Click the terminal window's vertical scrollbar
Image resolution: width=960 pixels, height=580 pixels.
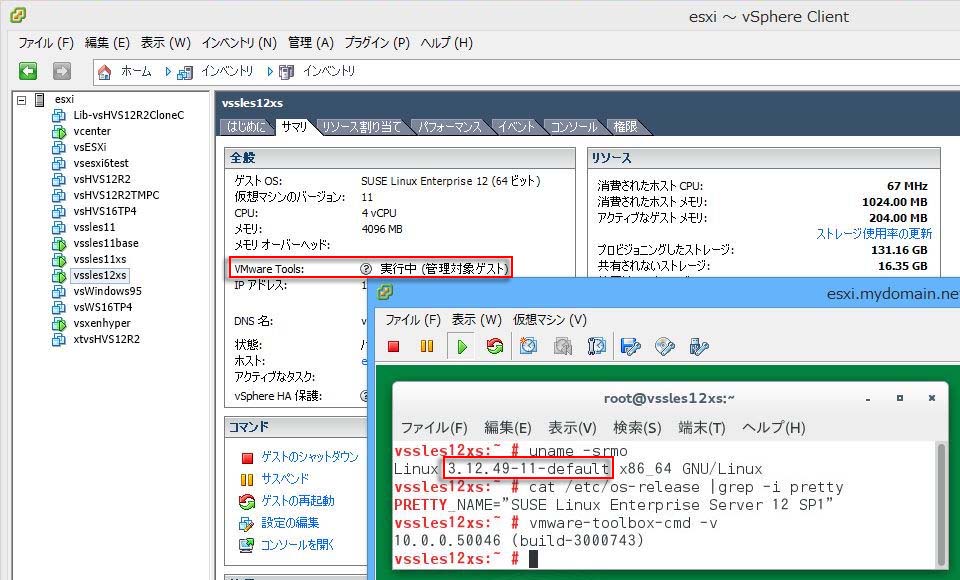pos(942,504)
